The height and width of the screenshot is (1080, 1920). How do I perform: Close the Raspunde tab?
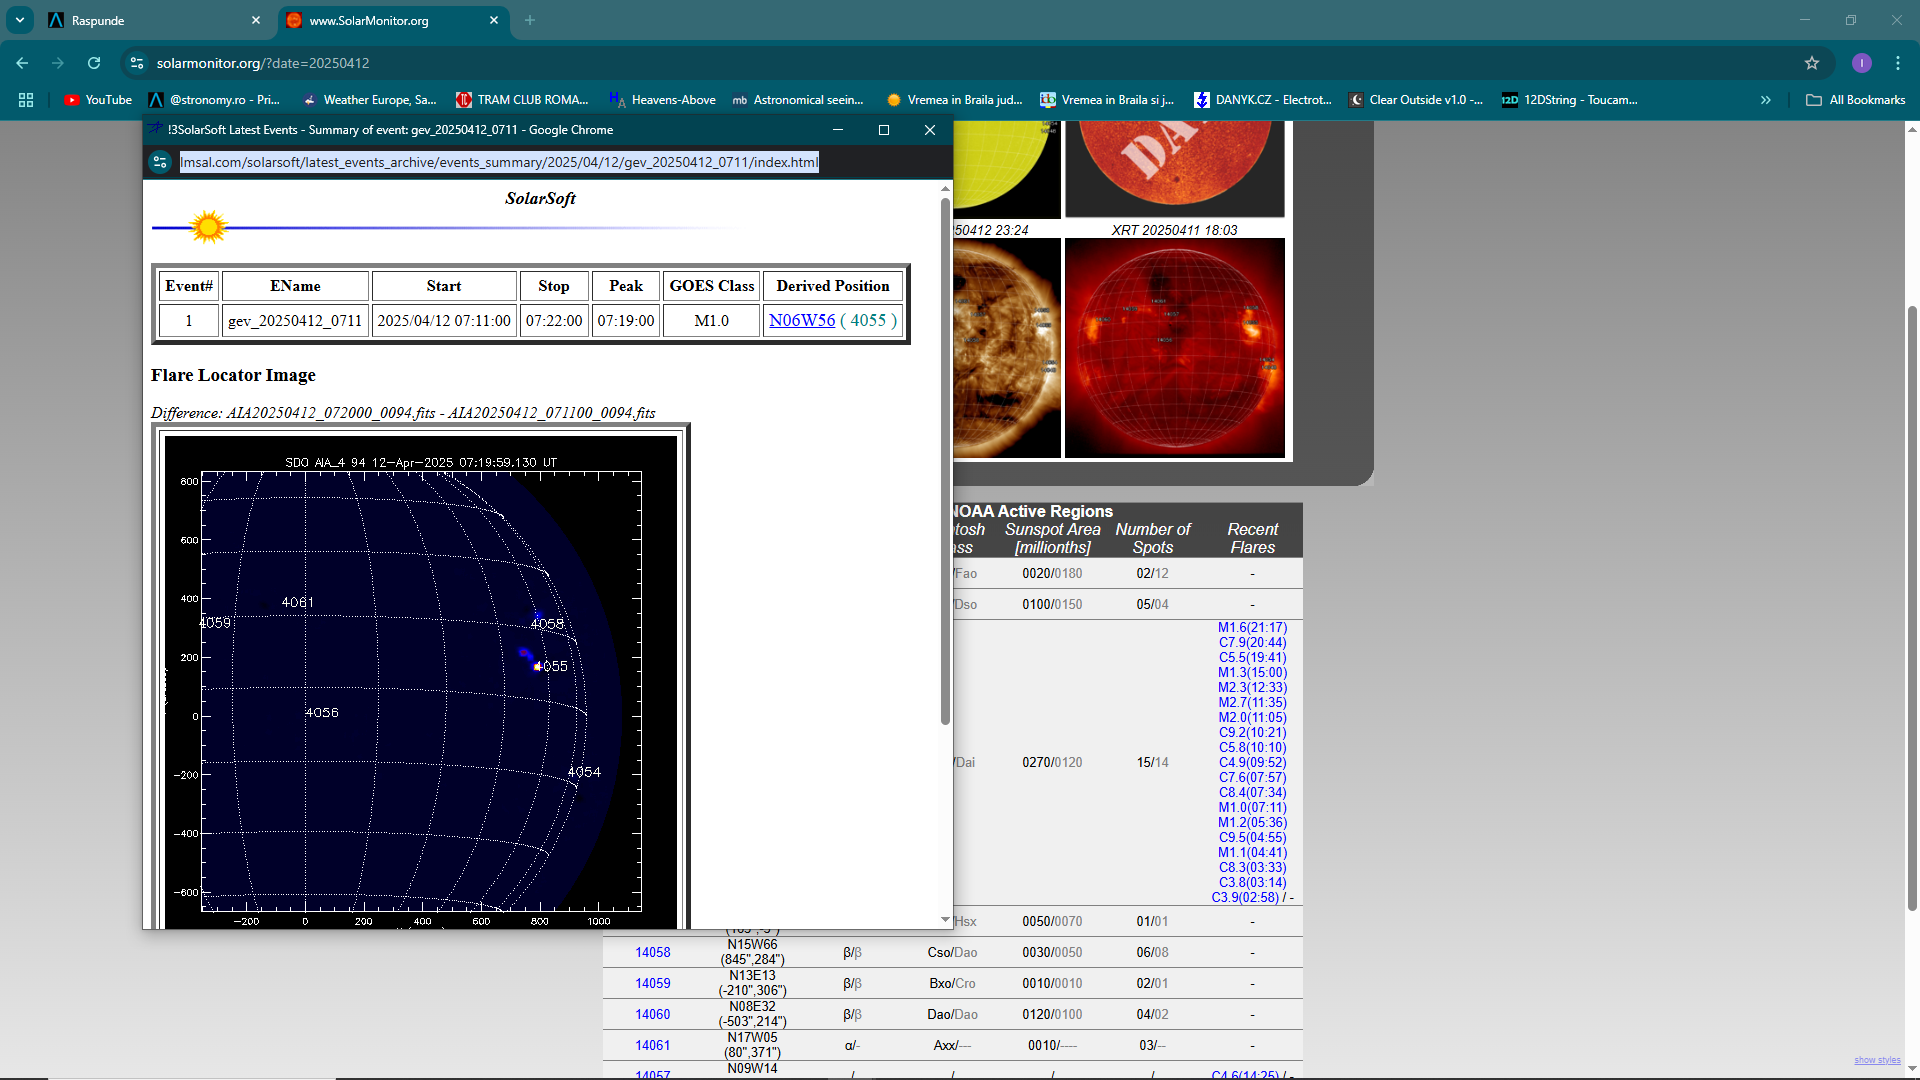pyautogui.click(x=256, y=20)
